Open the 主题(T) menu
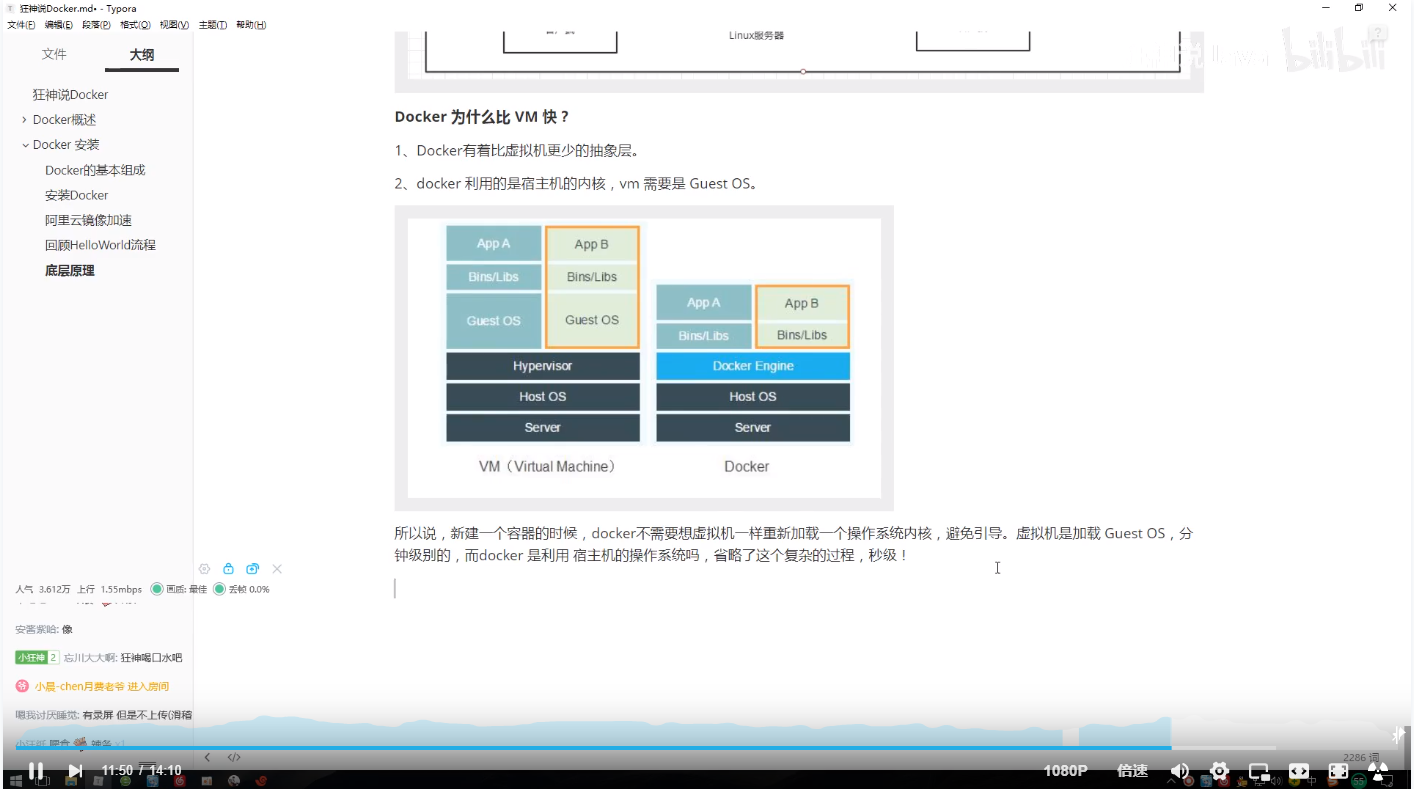 point(212,25)
